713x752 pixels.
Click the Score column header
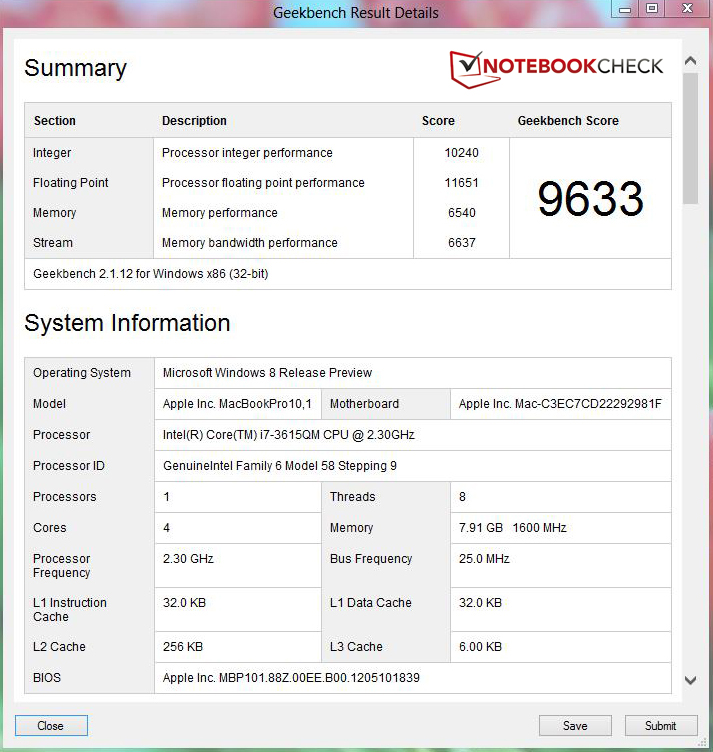(438, 120)
